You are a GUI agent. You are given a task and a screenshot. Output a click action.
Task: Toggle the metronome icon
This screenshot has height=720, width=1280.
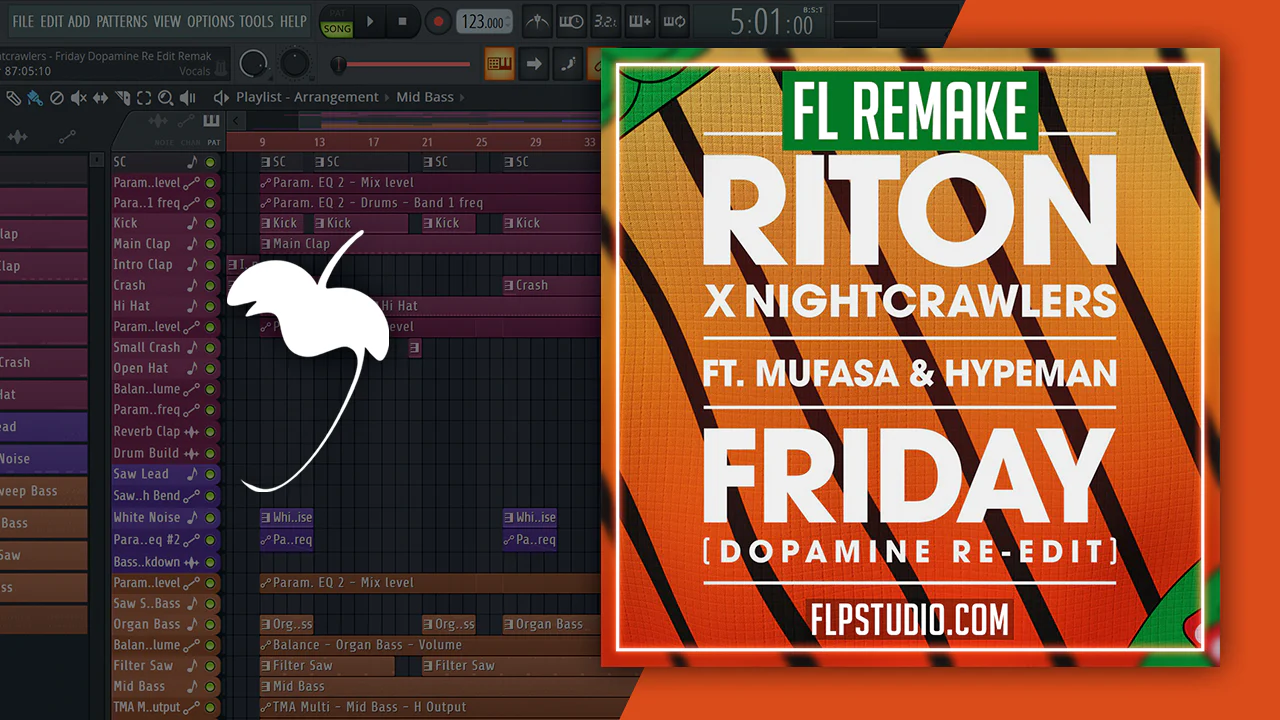click(x=538, y=21)
